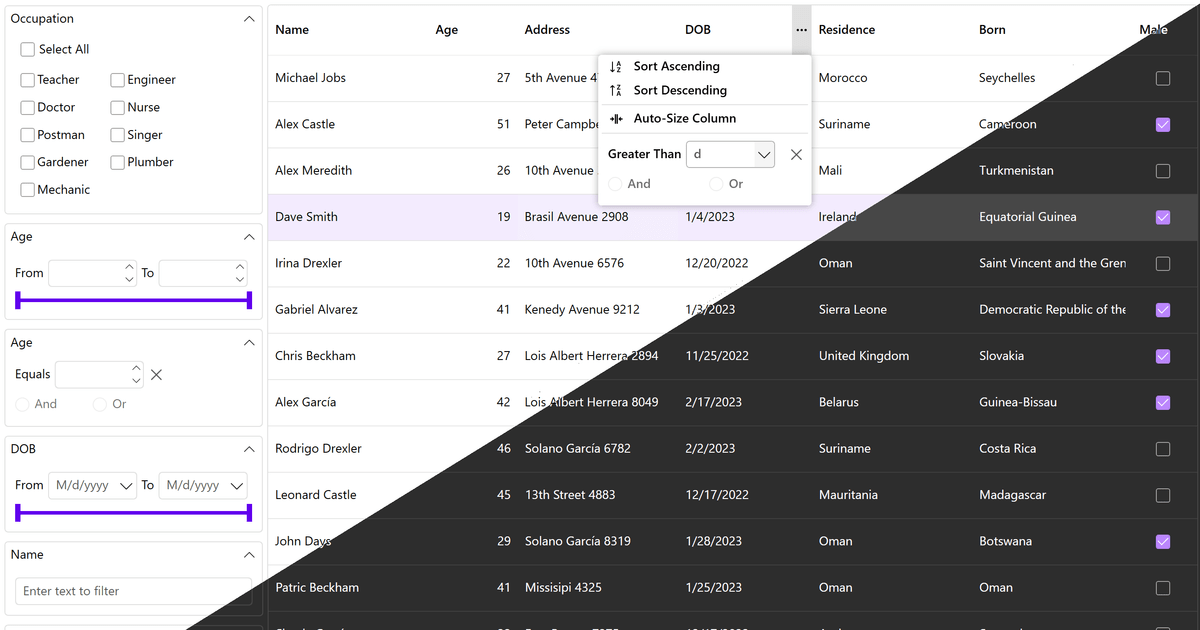Increment the Age From value with up stepper
This screenshot has height=630, width=1200.
[x=128, y=268]
